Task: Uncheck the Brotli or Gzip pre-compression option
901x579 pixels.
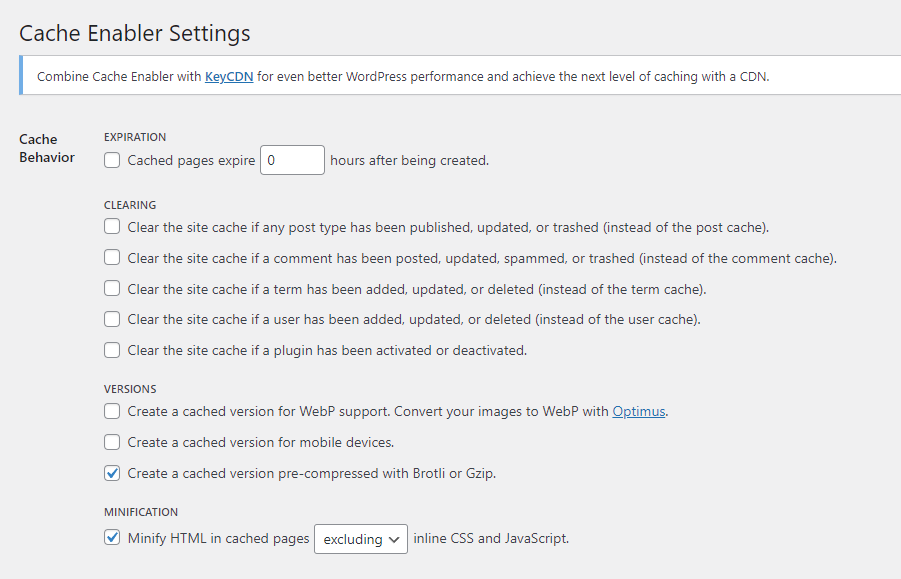Action: (112, 473)
